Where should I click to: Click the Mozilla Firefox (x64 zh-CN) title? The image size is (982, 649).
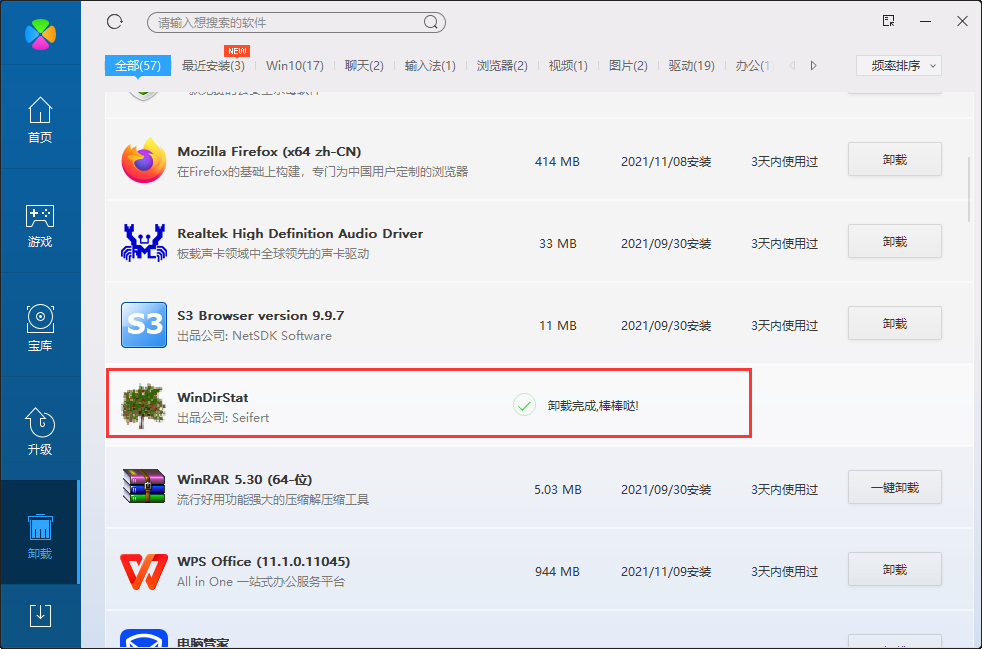click(x=269, y=152)
